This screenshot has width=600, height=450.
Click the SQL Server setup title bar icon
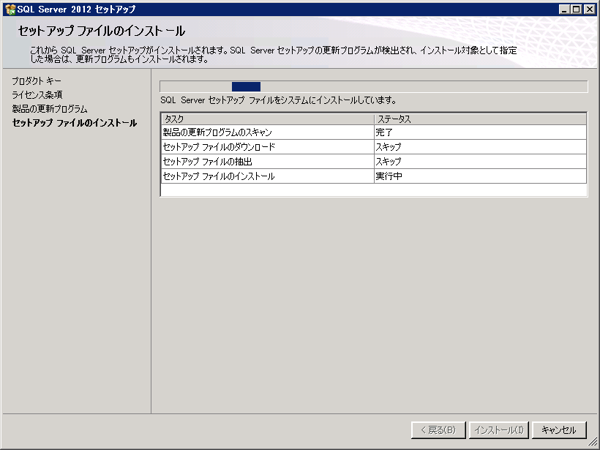coord(10,9)
